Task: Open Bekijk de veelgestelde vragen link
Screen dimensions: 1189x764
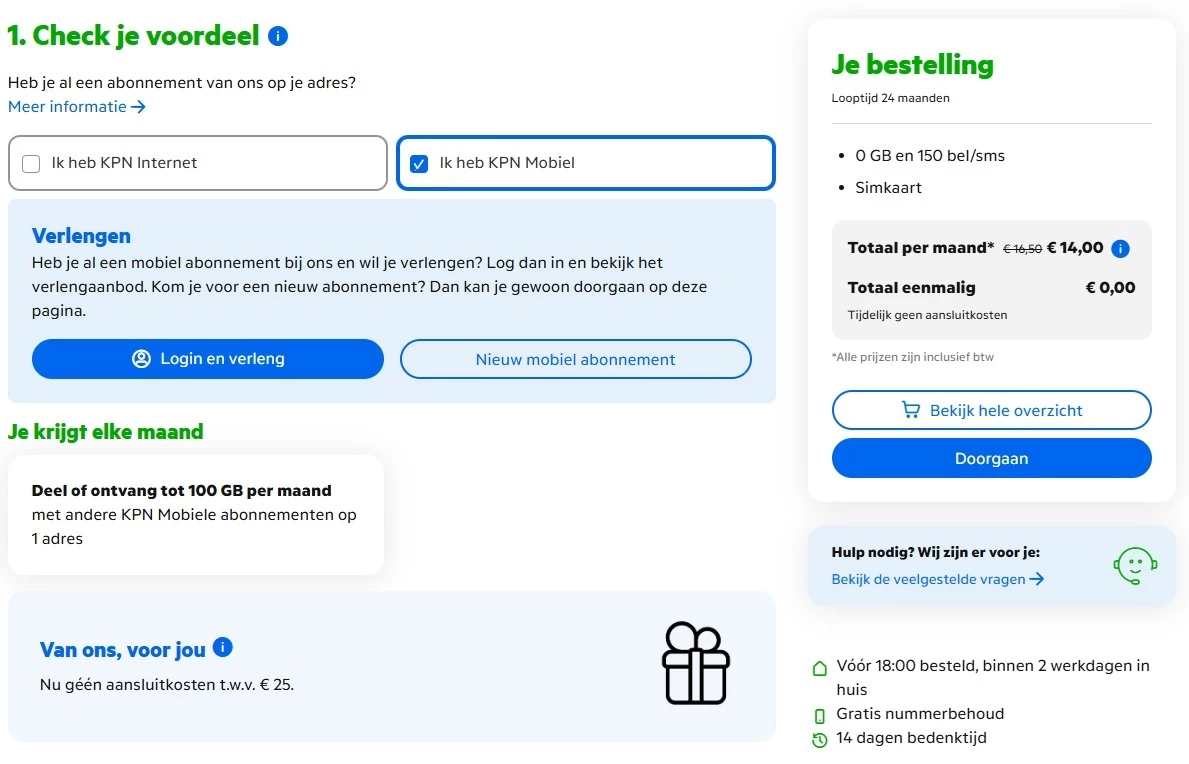Action: (x=937, y=579)
